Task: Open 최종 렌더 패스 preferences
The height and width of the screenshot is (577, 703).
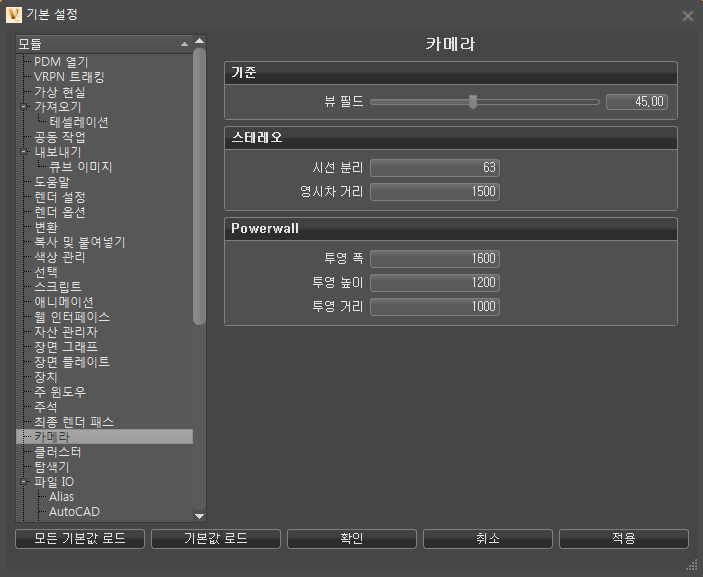Action: 74,422
